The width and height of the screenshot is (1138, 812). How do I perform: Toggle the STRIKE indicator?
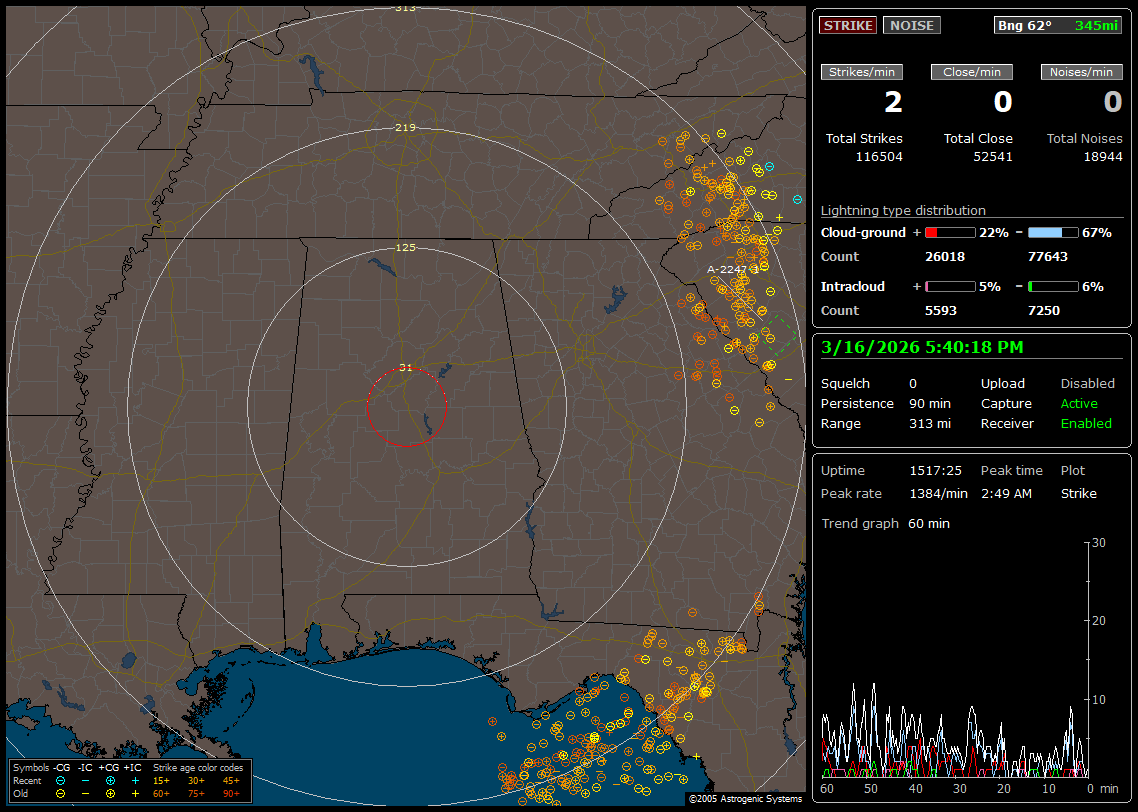[x=848, y=26]
